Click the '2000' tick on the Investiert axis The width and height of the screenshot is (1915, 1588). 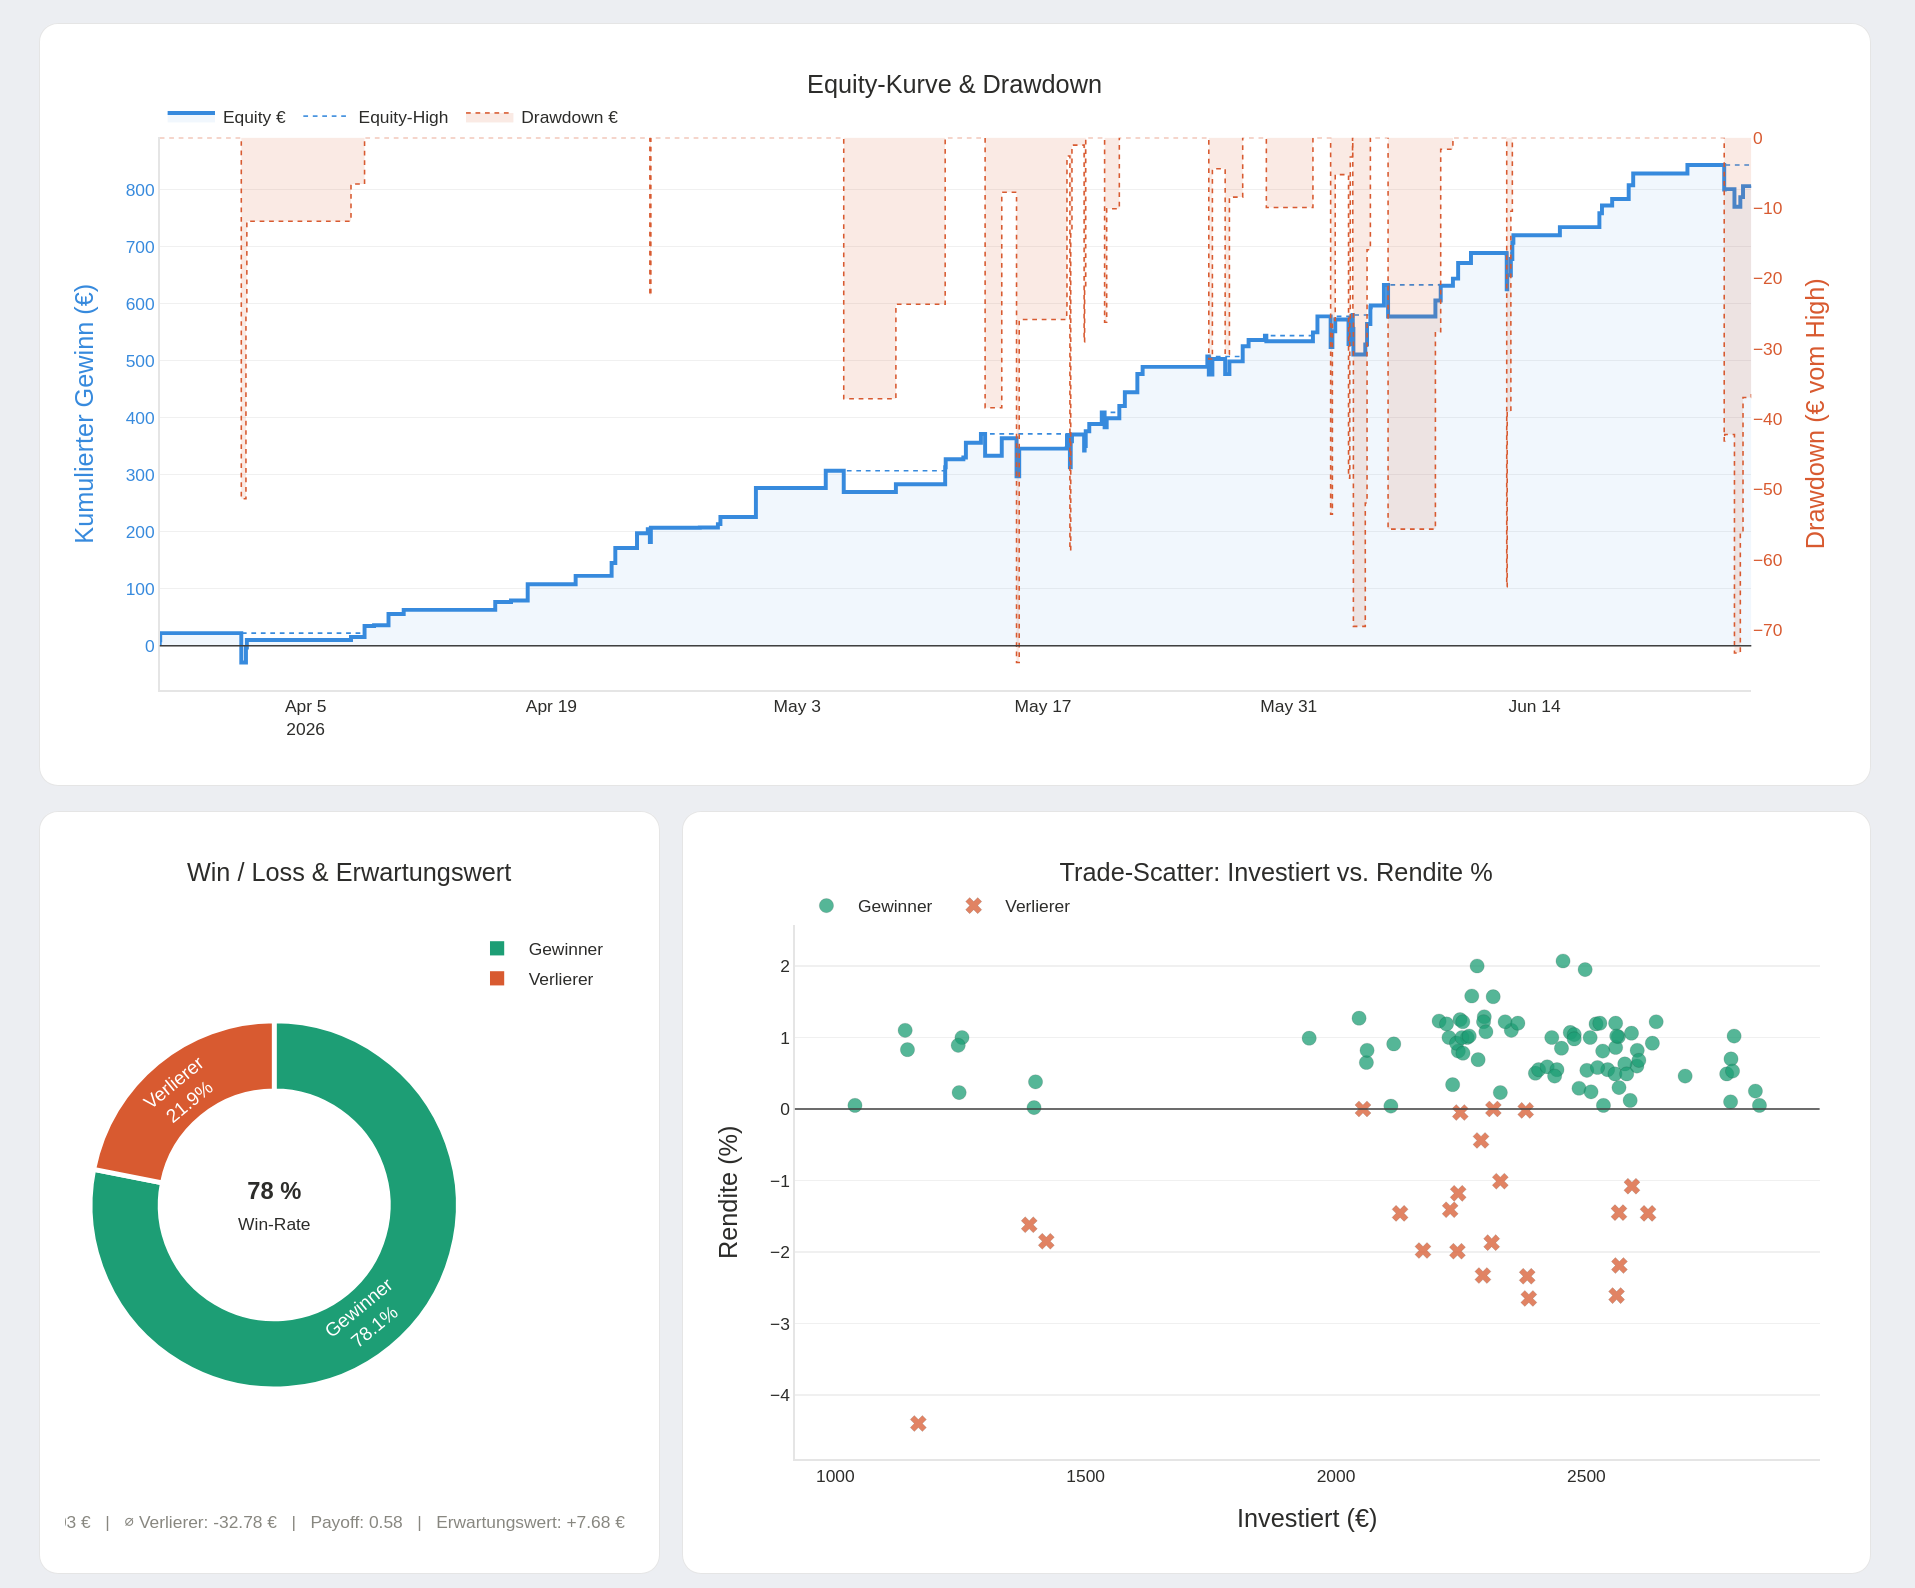pos(1336,1476)
